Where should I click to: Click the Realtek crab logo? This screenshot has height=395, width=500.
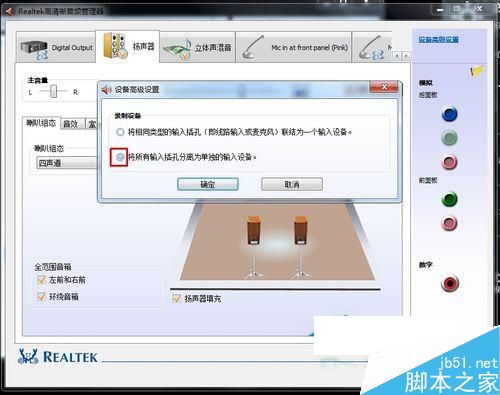point(28,356)
